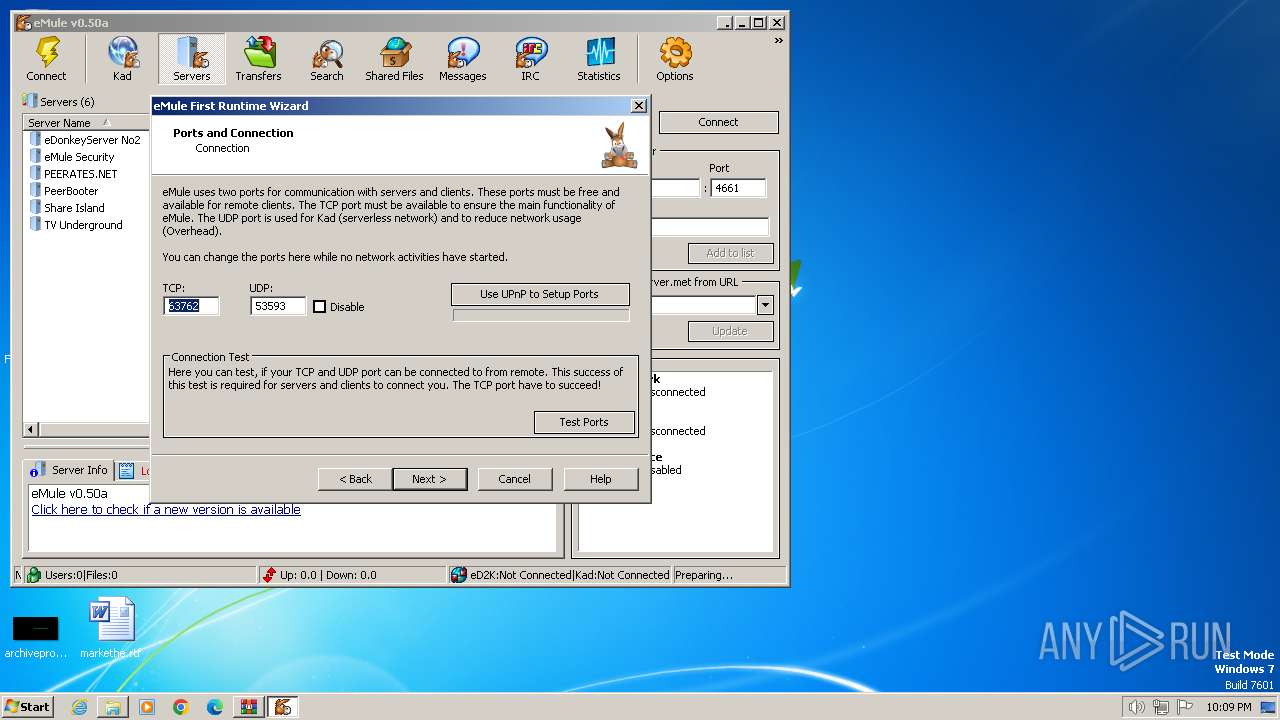1280x720 pixels.
Task: Click the wizard Back button
Action: coord(355,479)
